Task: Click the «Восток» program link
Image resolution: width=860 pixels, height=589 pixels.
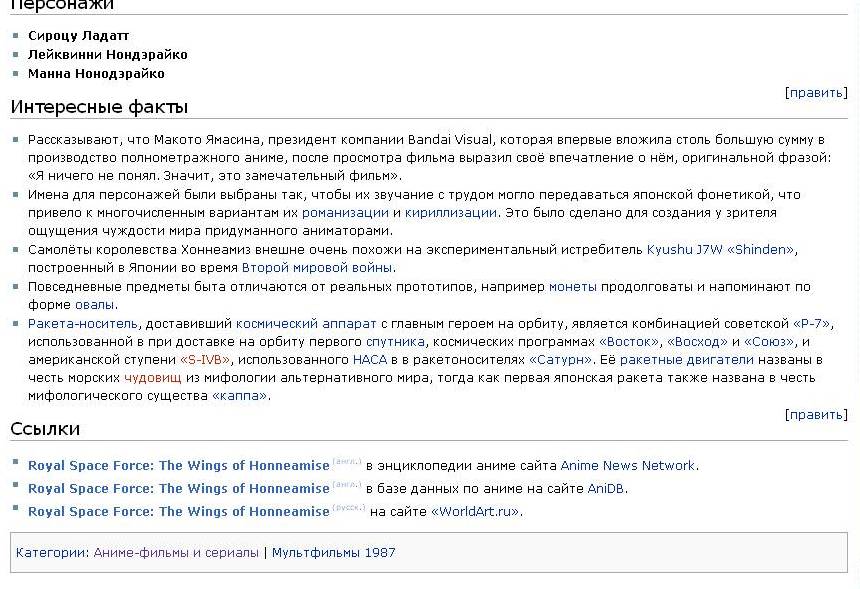Action: tap(629, 342)
